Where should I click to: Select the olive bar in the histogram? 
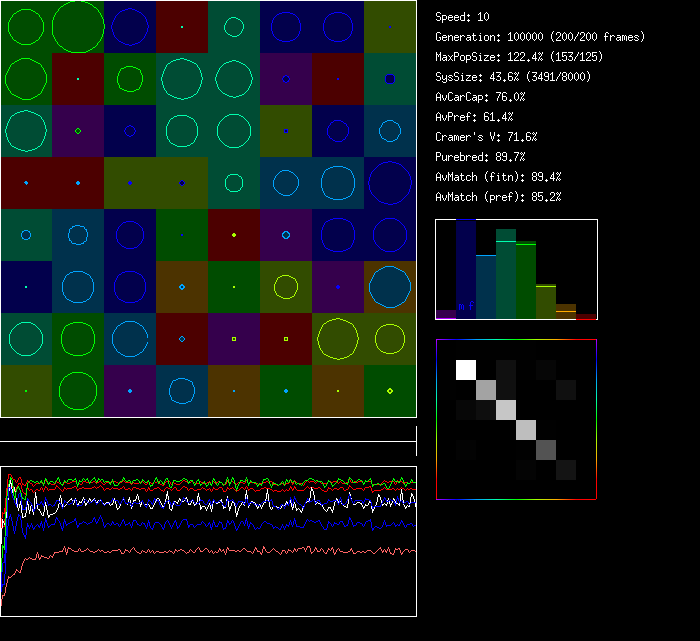click(545, 302)
